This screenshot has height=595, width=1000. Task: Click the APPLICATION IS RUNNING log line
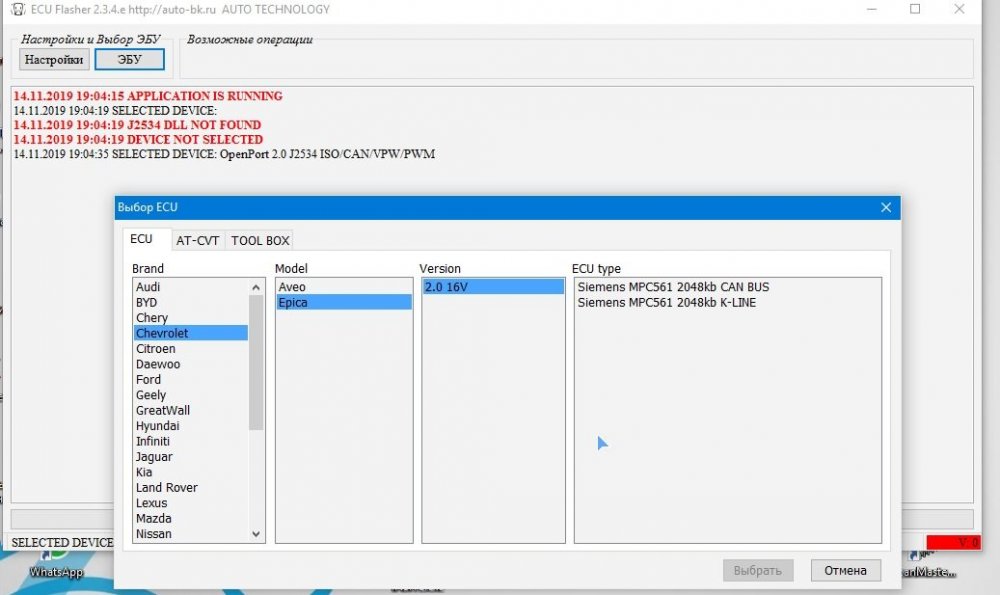(x=148, y=96)
